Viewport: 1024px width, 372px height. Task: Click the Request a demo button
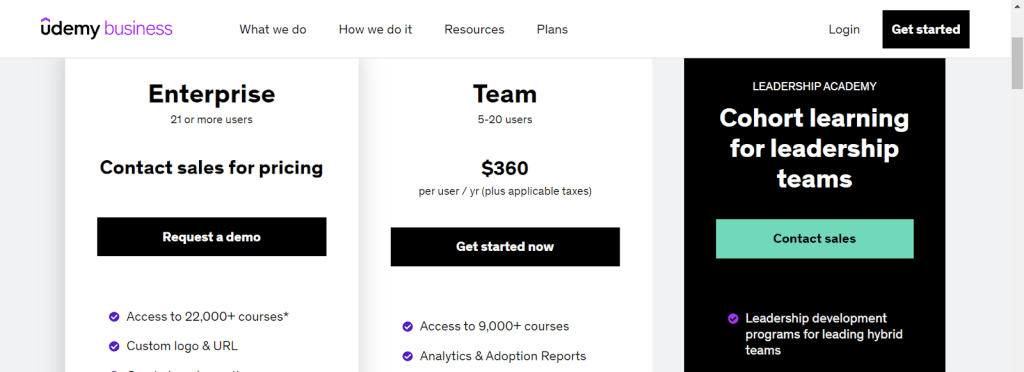[212, 237]
